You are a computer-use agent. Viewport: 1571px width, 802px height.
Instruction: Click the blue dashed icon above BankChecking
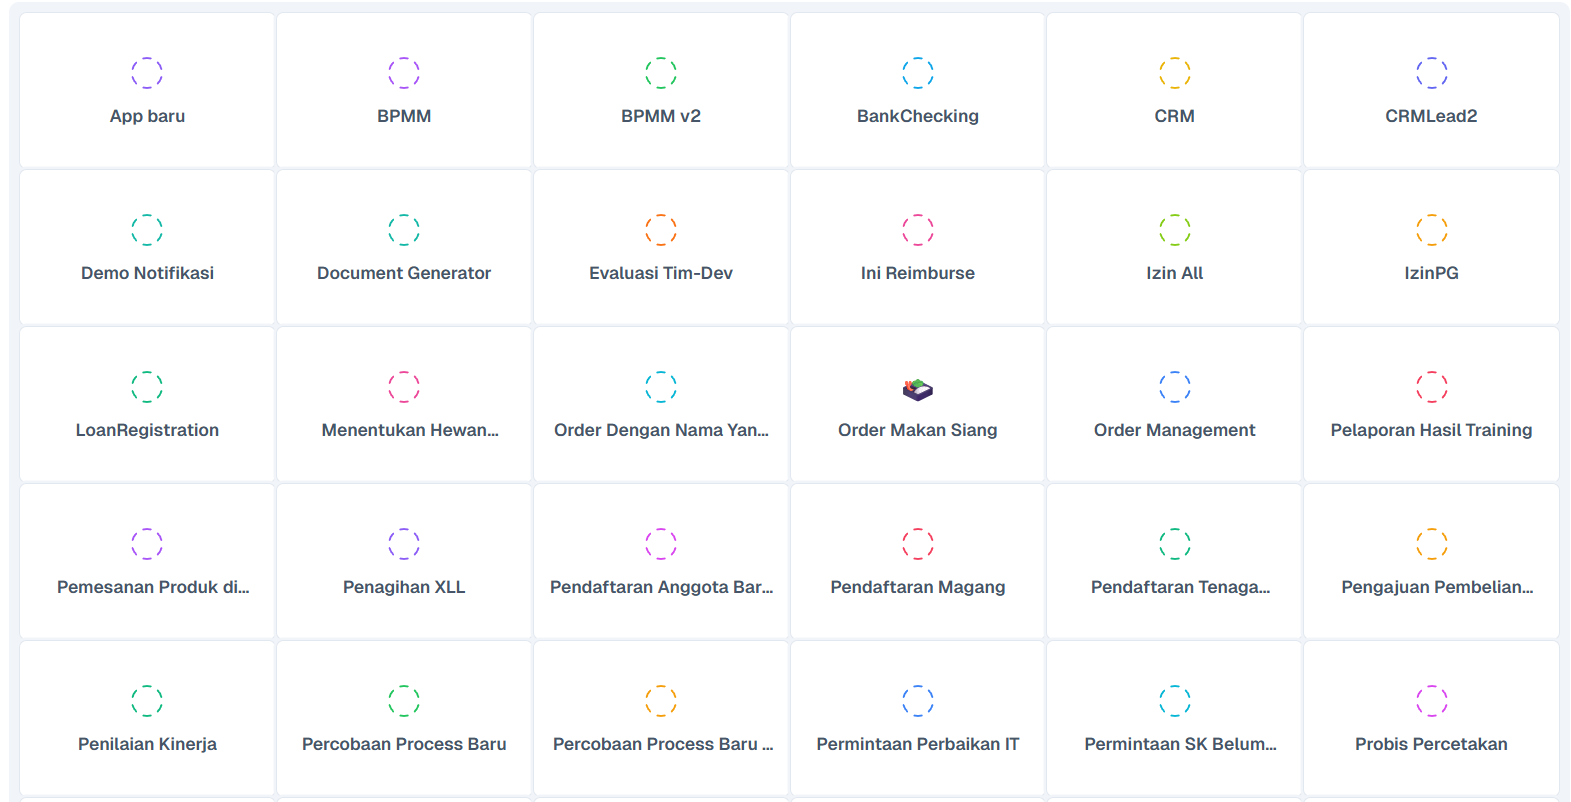tap(918, 73)
